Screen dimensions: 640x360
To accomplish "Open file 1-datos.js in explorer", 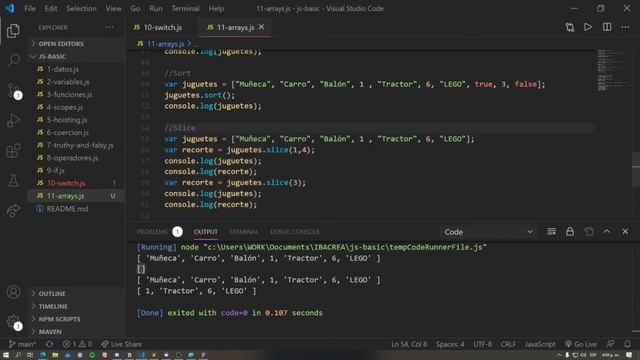I will tap(76, 69).
